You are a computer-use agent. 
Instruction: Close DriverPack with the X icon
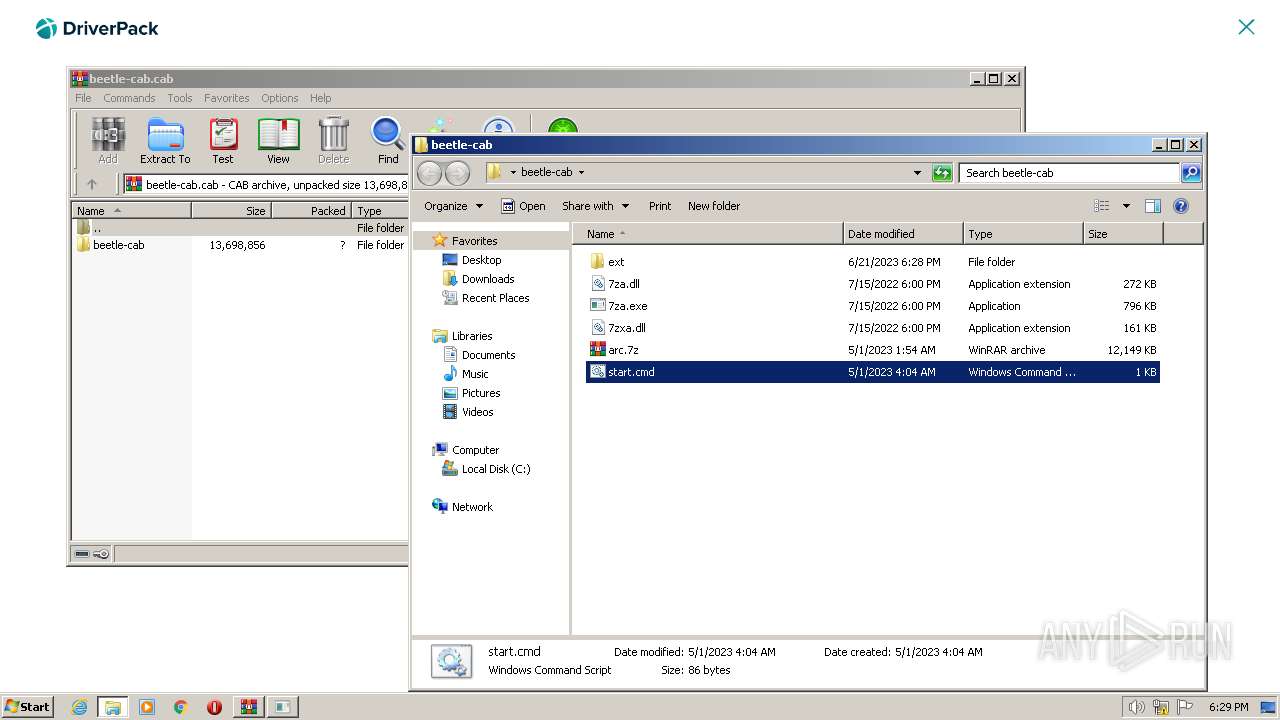pyautogui.click(x=1246, y=27)
